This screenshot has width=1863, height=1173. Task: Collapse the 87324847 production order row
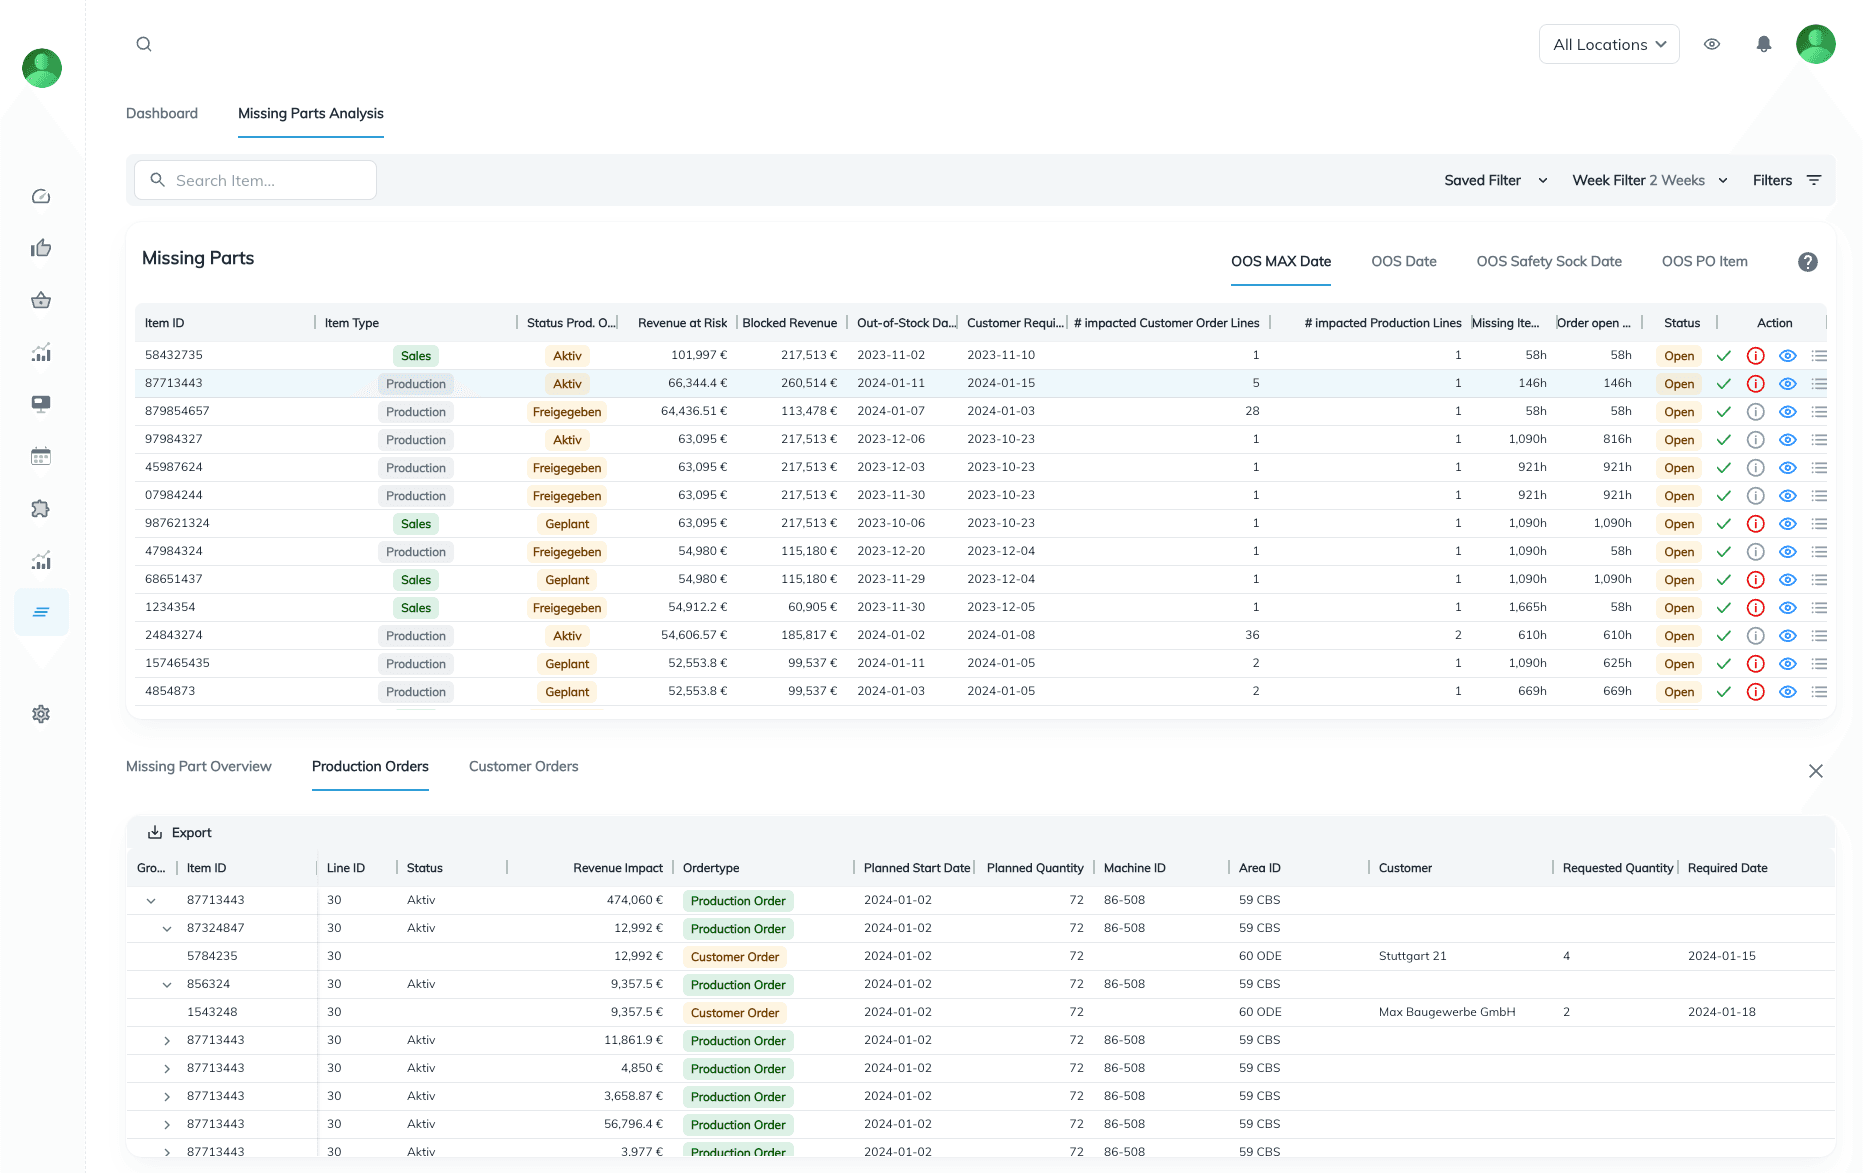coord(167,929)
